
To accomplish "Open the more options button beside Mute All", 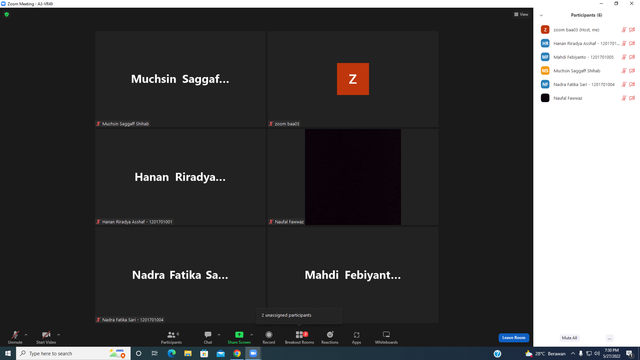I will click(609, 338).
